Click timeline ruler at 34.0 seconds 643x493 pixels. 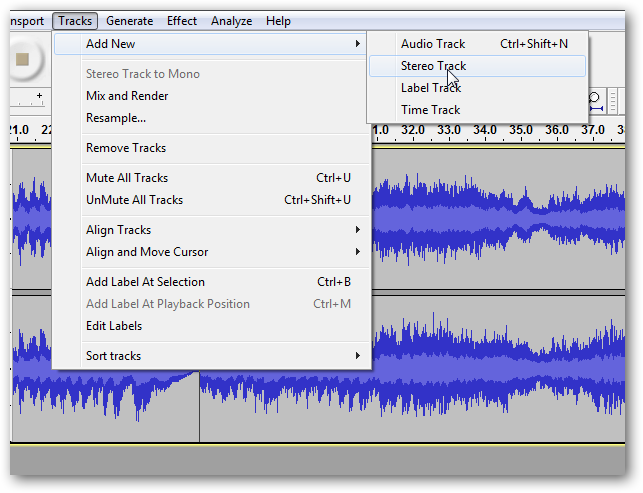click(x=485, y=130)
